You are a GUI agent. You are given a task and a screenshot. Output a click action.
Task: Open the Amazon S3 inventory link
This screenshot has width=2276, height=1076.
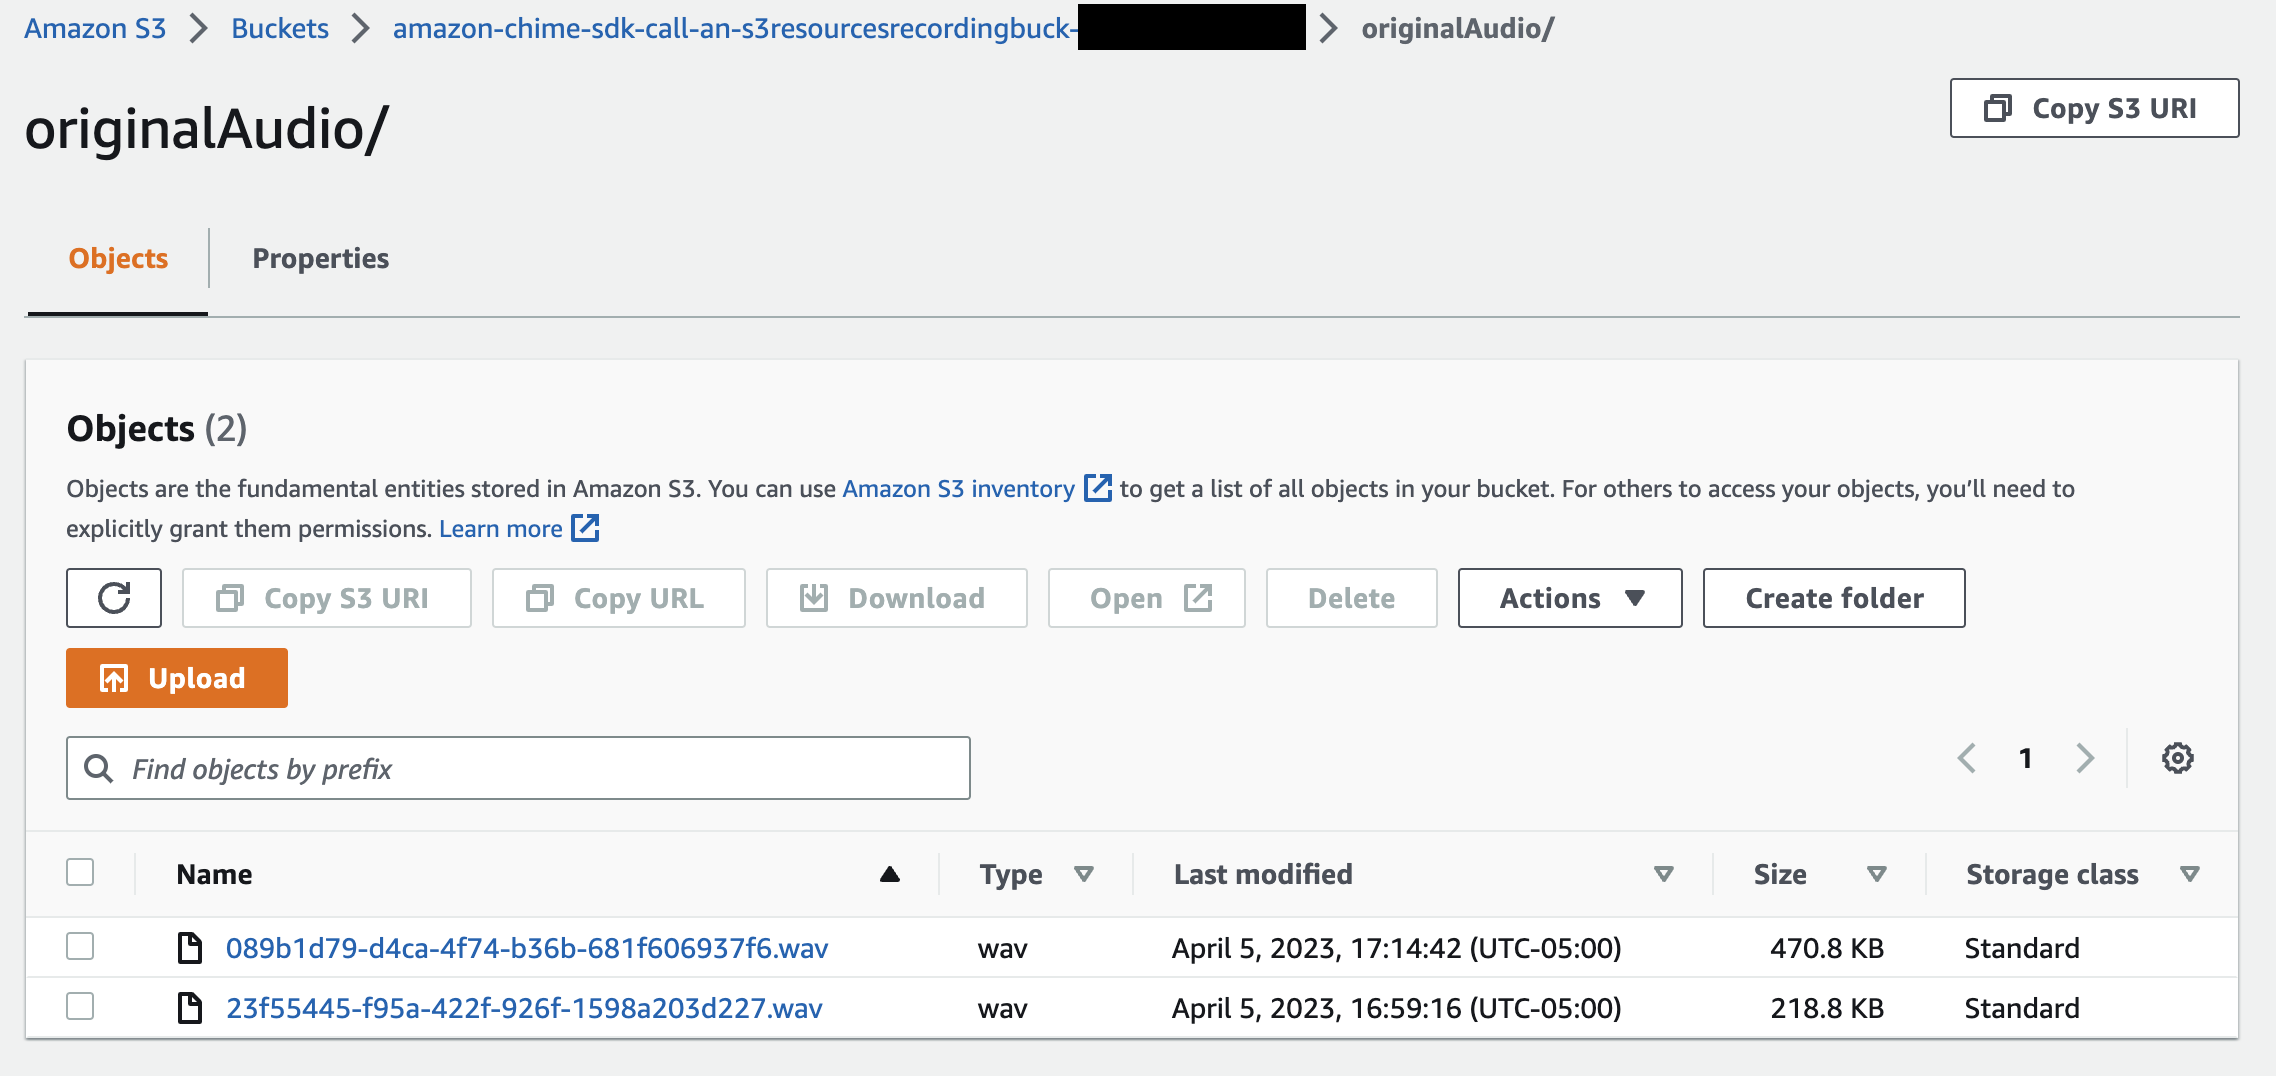pos(958,488)
